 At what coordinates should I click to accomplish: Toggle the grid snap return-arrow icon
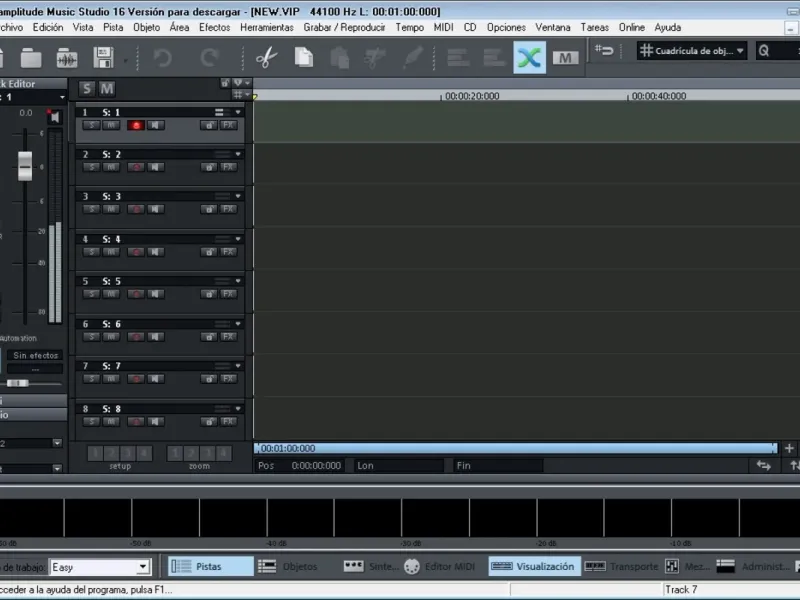pos(605,50)
